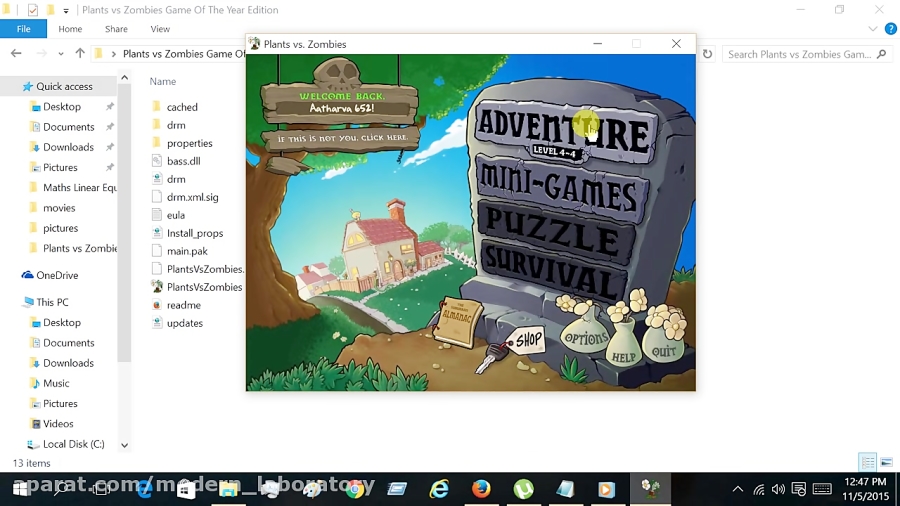Viewport: 900px width, 506px height.
Task: Show hidden system tray icons
Action: click(738, 489)
